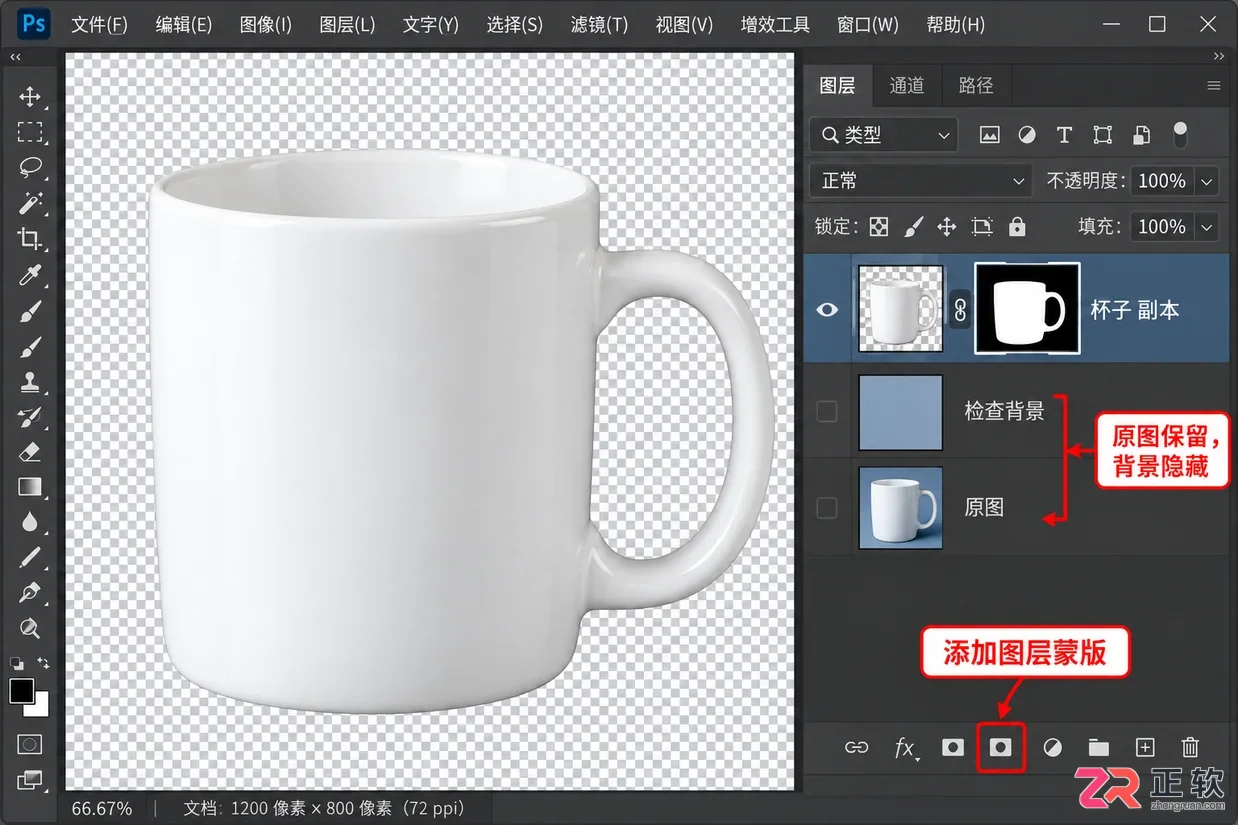The image size is (1238, 825).
Task: Switch to the 通道 tab
Action: tap(907, 86)
